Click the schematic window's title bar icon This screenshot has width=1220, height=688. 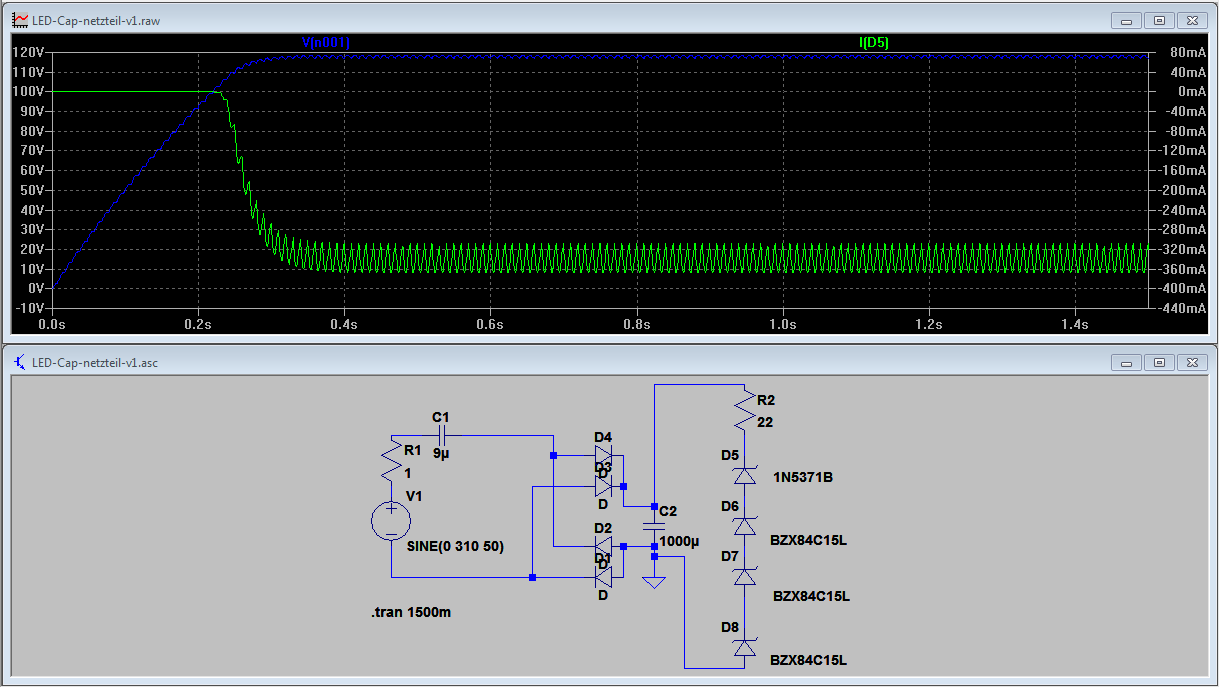(x=19, y=362)
